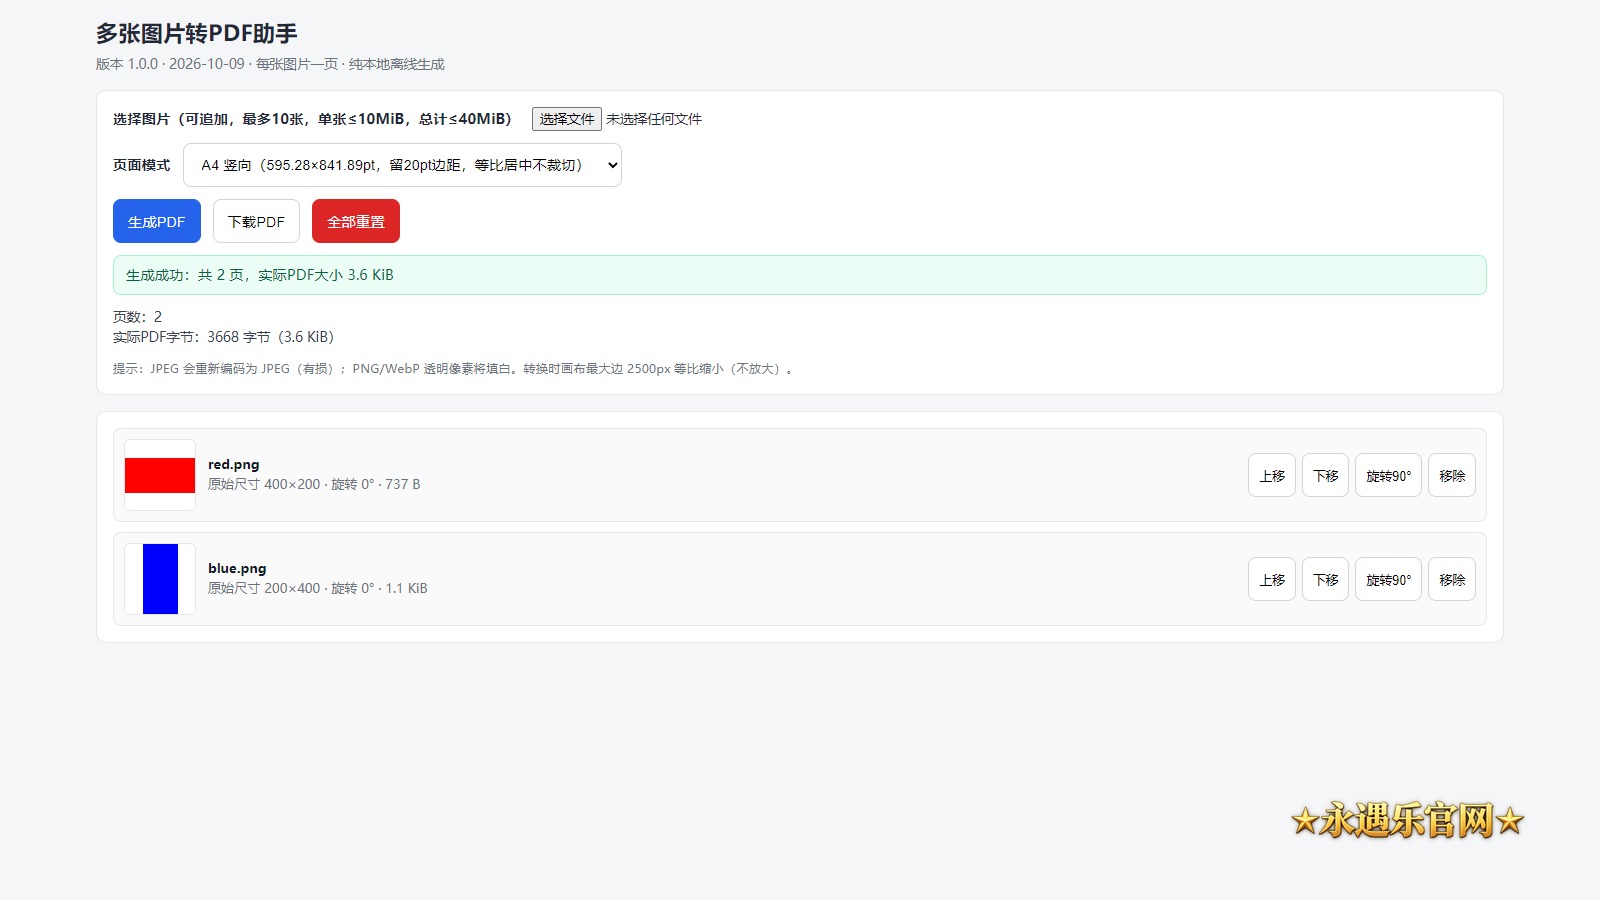This screenshot has height=900, width=1600.
Task: Click the blue.png file name
Action: tap(237, 568)
